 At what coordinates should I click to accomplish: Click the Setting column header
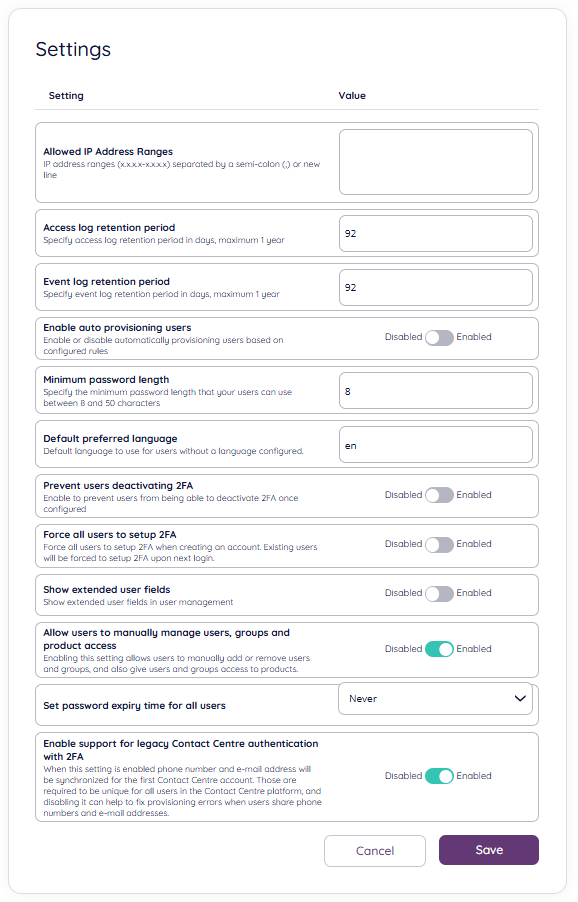click(x=66, y=95)
